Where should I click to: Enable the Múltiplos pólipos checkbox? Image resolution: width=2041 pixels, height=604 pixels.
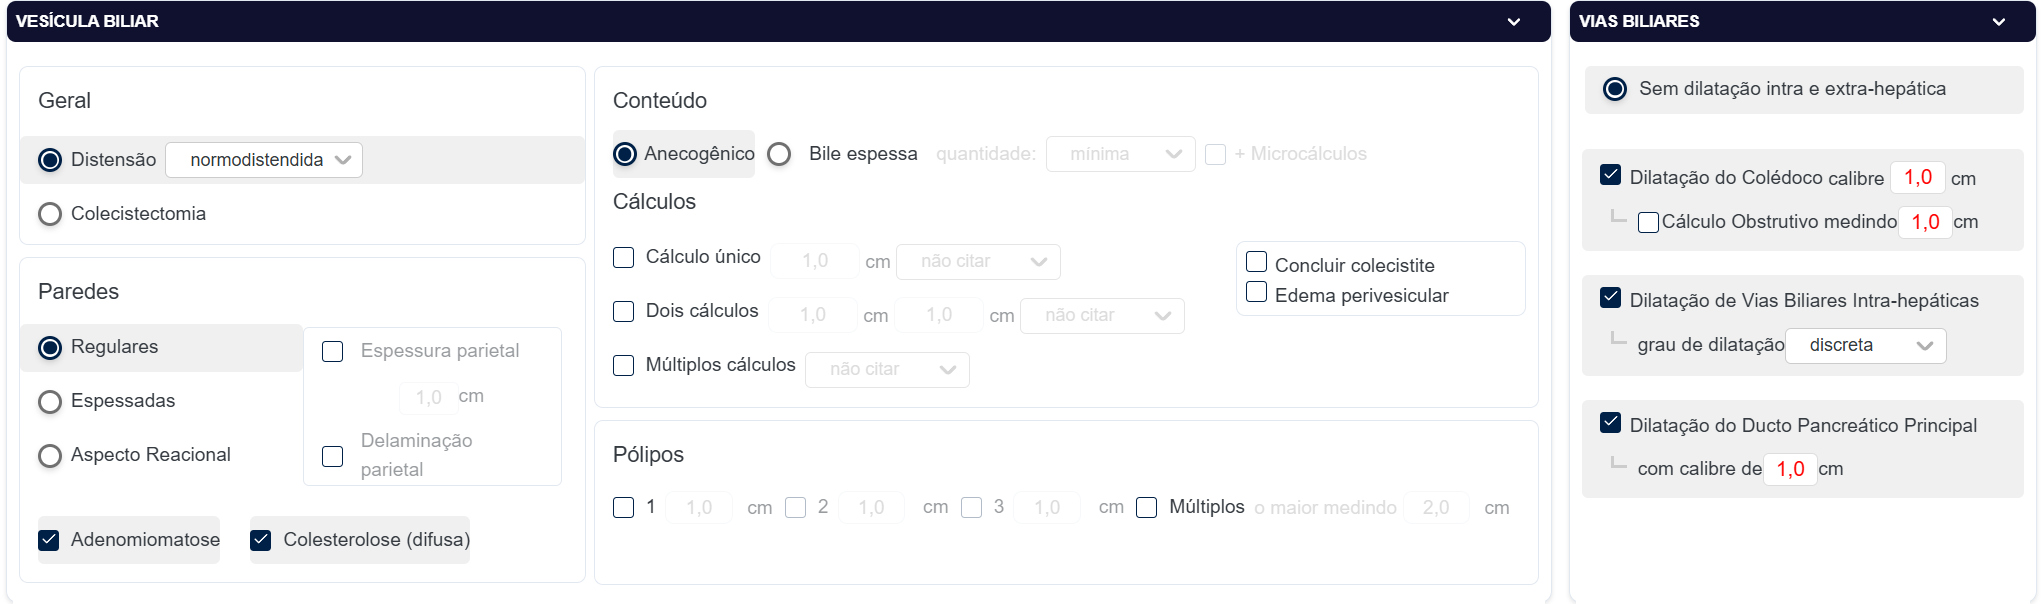(x=1147, y=508)
